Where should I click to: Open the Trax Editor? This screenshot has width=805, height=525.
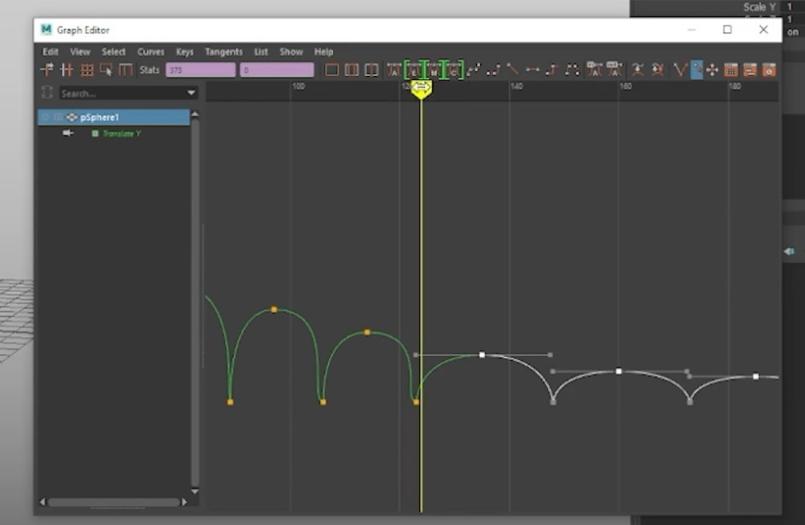coord(750,70)
